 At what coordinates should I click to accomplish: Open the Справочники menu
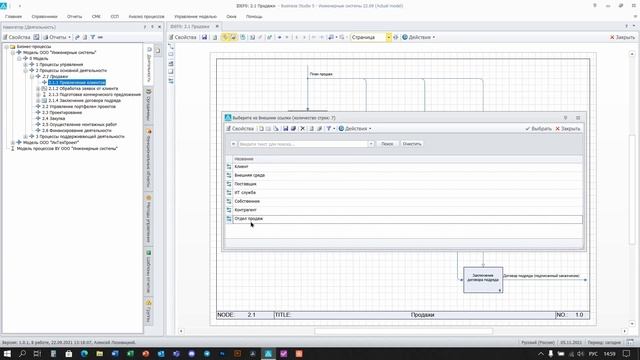click(x=44, y=17)
